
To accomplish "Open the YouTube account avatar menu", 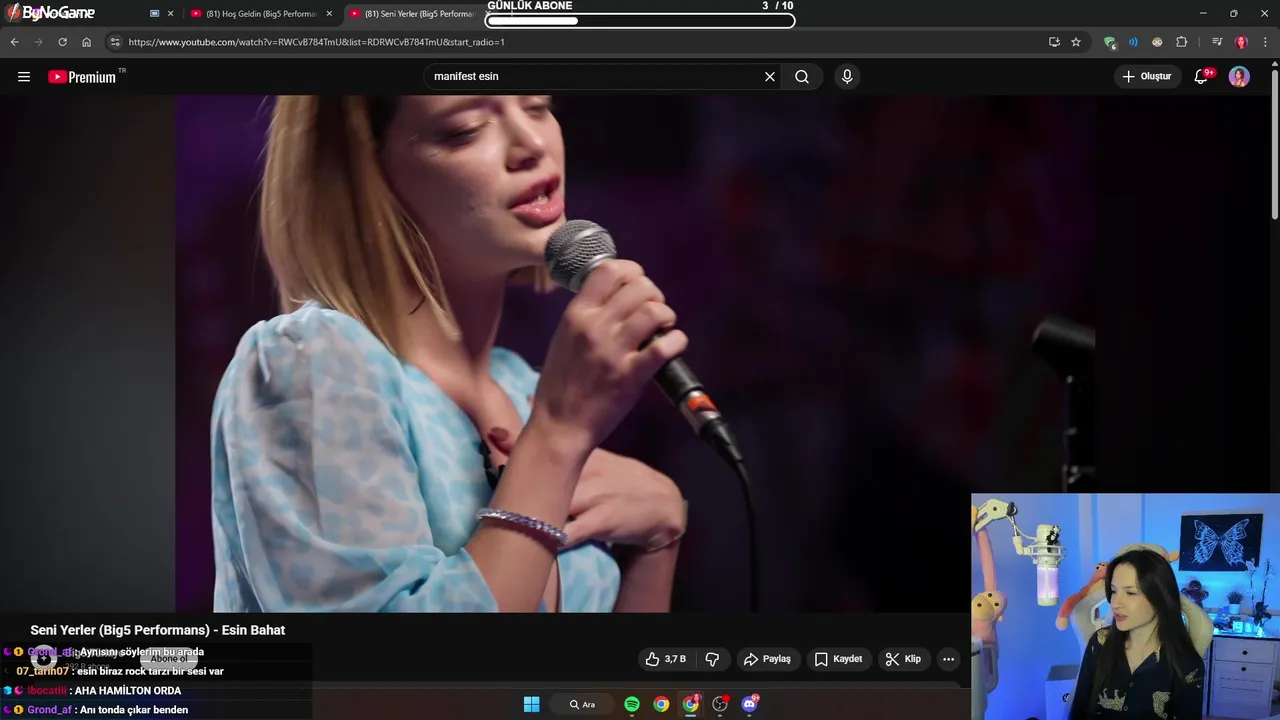I will click(x=1239, y=77).
